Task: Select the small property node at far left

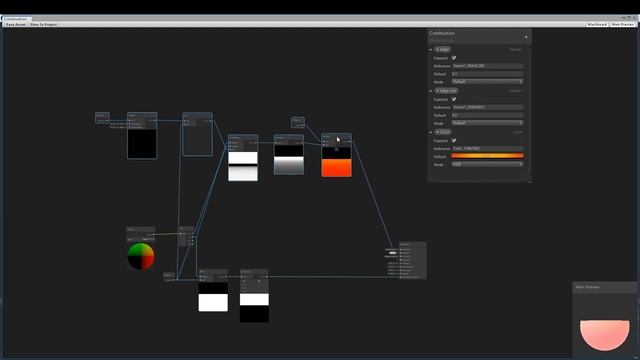Action: tap(102, 118)
